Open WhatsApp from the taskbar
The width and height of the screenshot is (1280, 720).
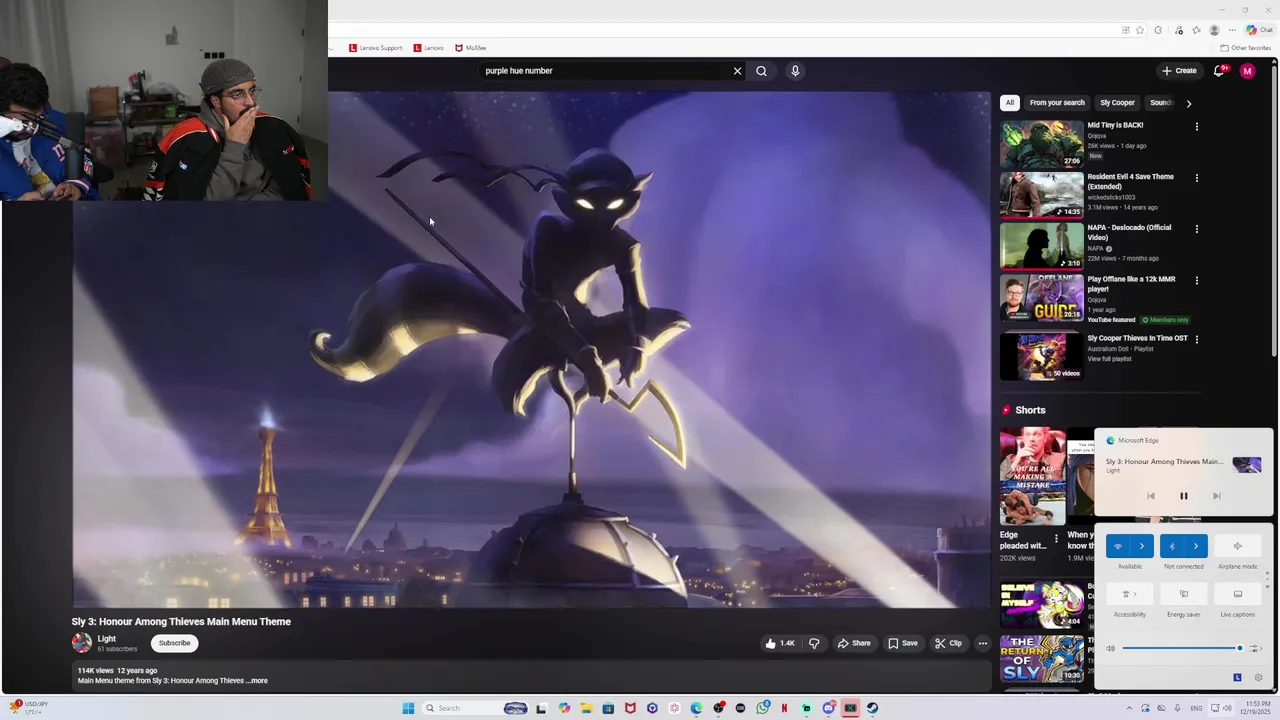(763, 708)
